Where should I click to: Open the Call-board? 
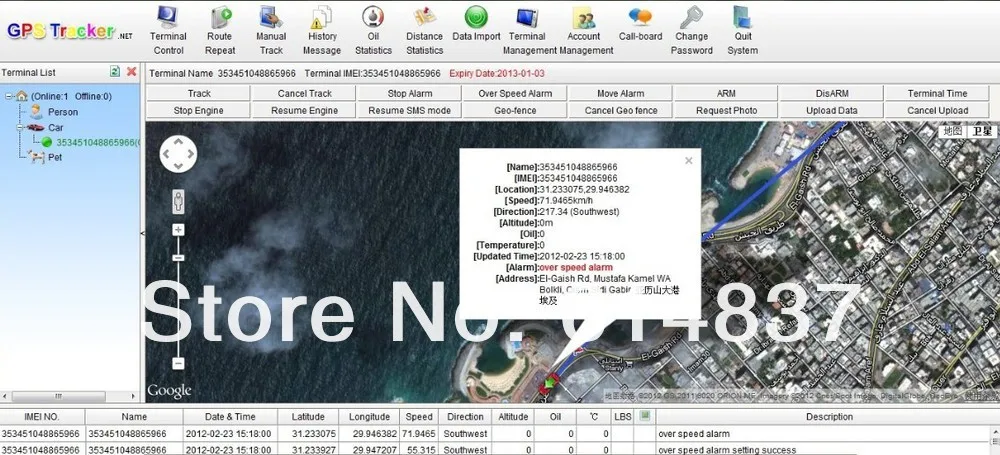640,24
